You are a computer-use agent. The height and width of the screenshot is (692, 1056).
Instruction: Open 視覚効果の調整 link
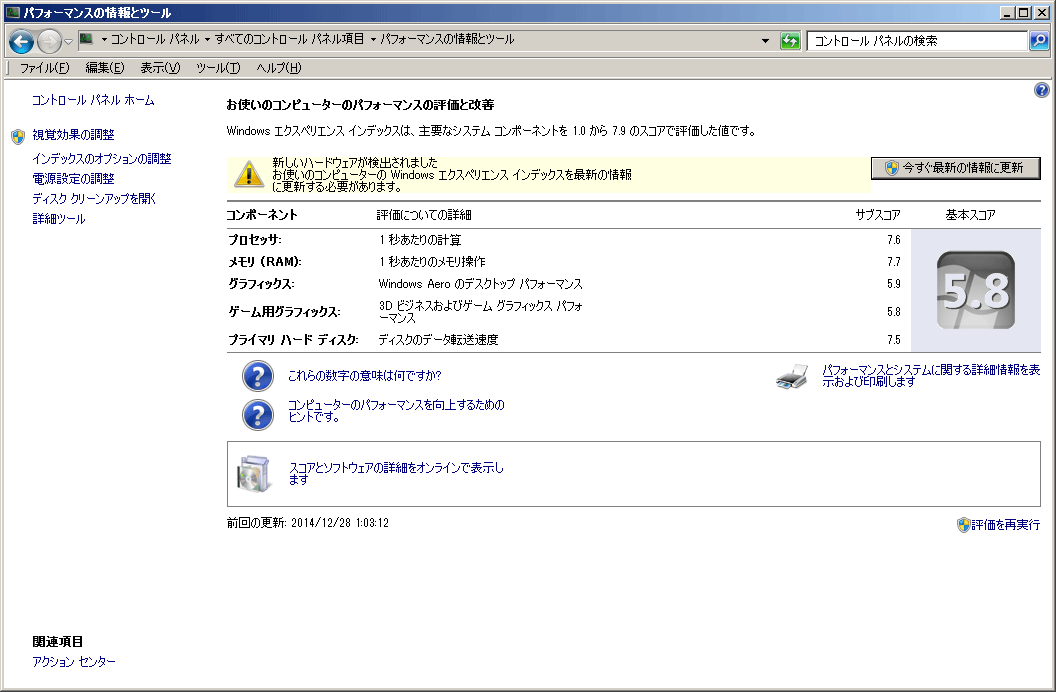click(x=73, y=135)
